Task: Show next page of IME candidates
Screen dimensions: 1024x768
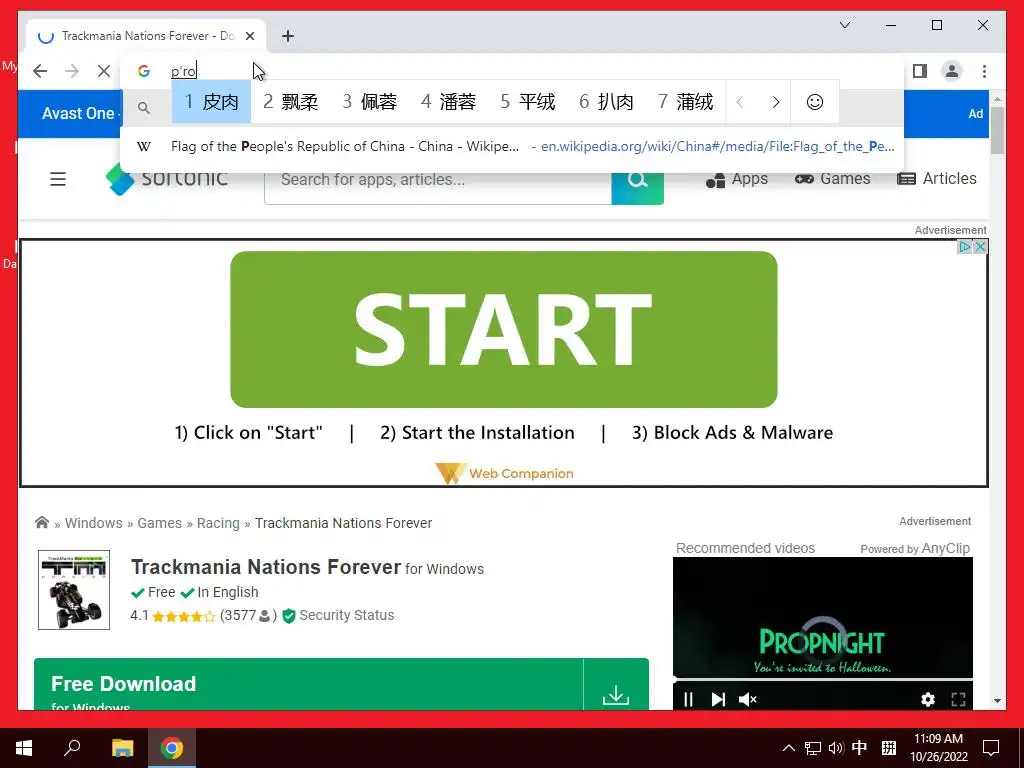Action: pos(775,102)
